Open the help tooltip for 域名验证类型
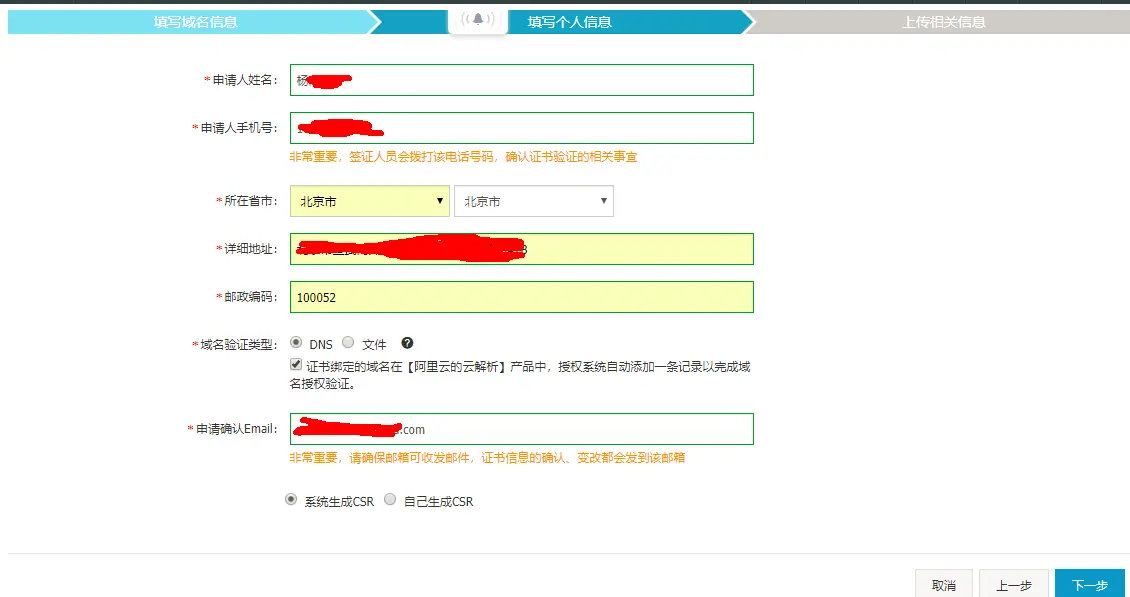Screen dimensions: 1130x597 [x=407, y=342]
